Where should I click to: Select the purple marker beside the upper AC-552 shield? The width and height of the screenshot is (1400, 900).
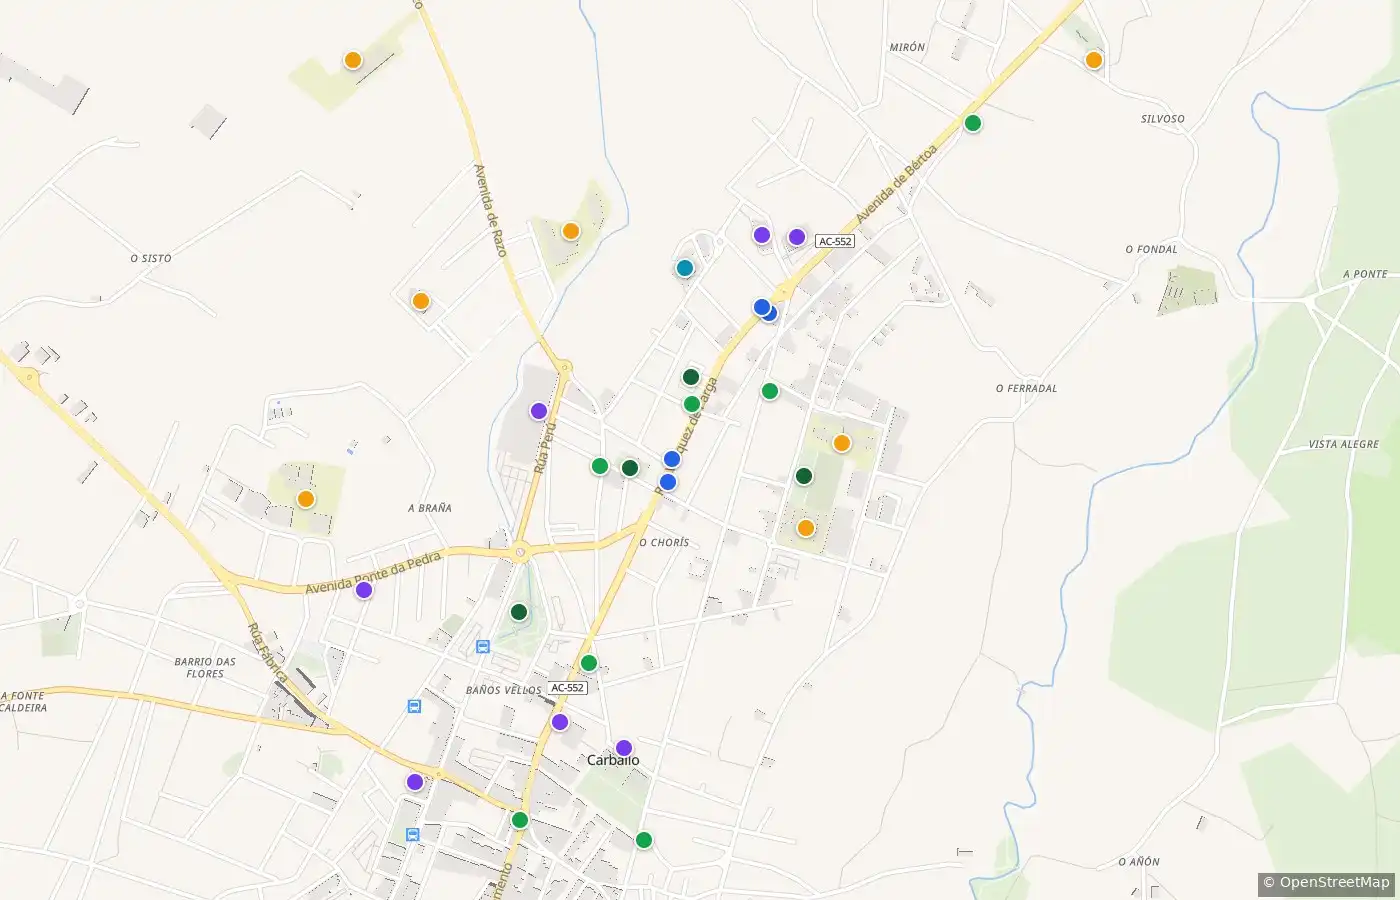click(797, 237)
